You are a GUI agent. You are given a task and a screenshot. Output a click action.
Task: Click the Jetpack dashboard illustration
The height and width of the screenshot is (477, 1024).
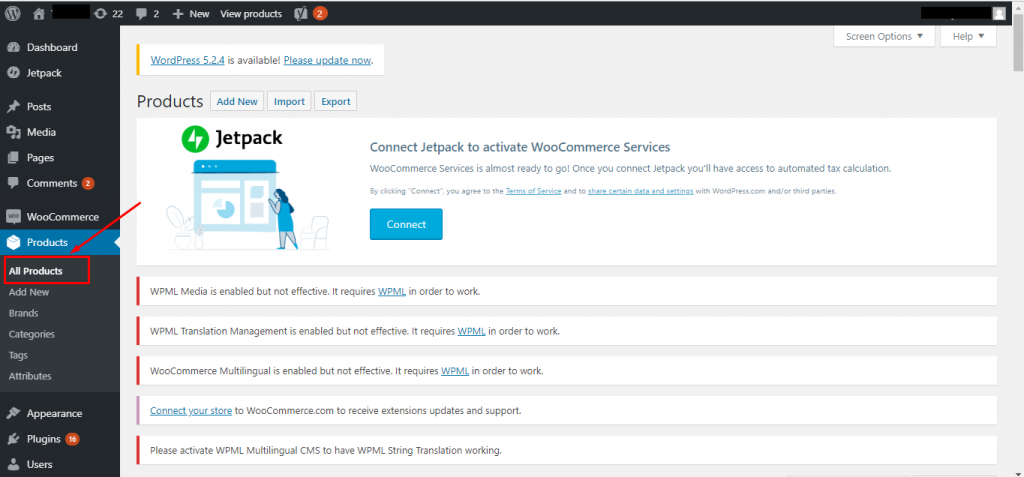(x=248, y=204)
